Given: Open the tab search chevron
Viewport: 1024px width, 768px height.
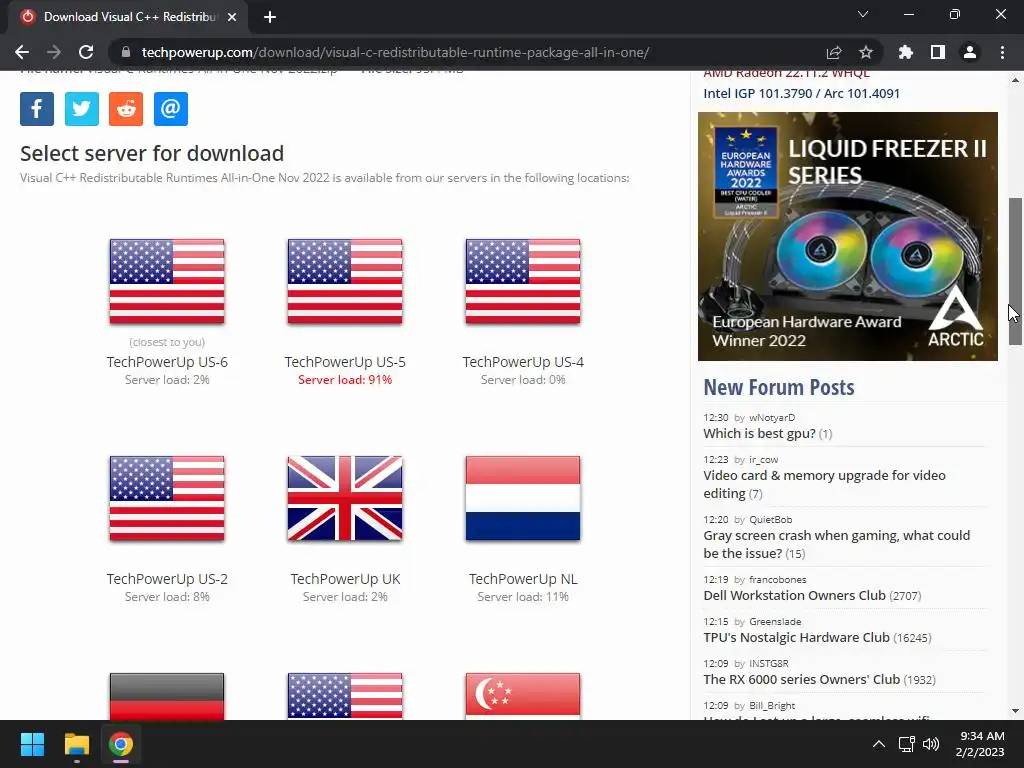Looking at the screenshot, I should [863, 14].
